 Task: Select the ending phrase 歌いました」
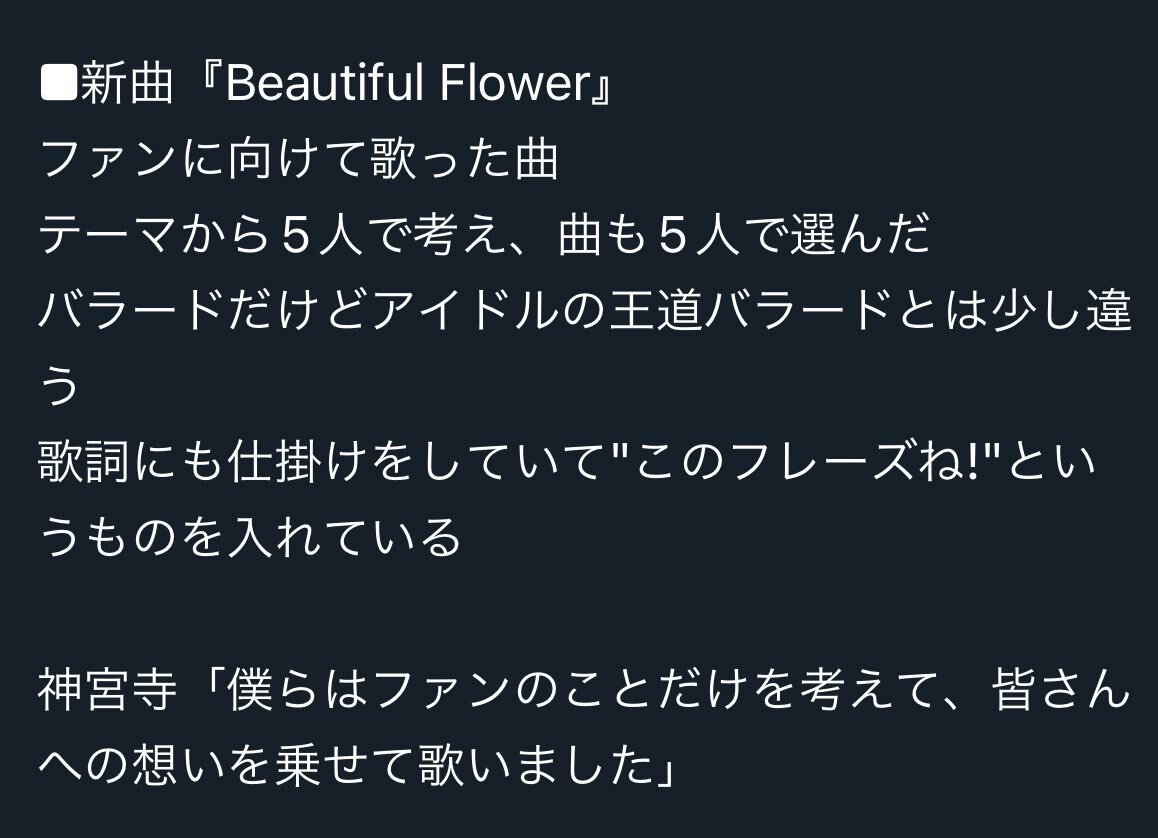point(547,764)
